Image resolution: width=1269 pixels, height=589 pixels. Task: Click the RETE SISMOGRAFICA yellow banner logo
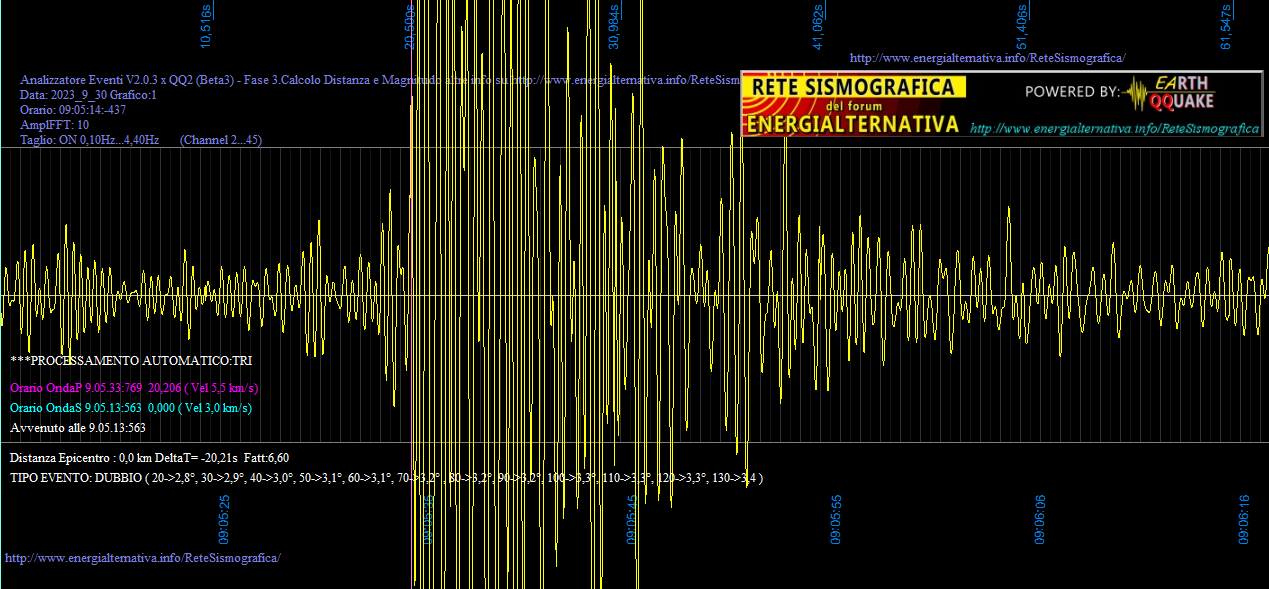854,88
